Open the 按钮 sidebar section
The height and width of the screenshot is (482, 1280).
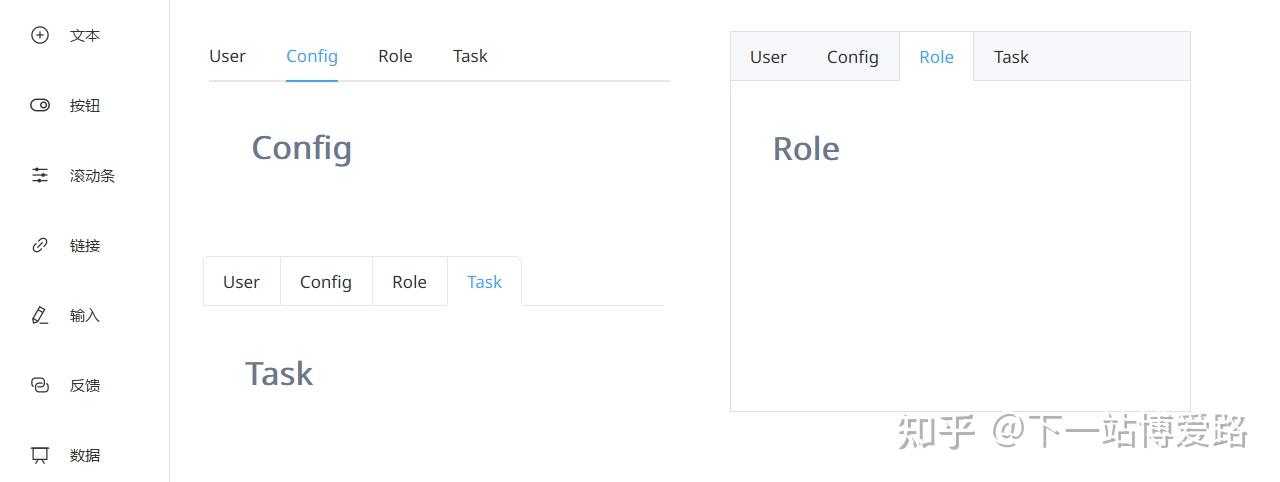click(85, 105)
